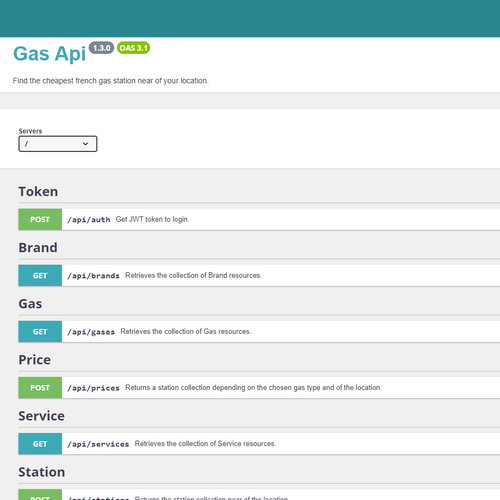Click the Servers dropdown chevron arrow
The width and height of the screenshot is (500, 500).
(85, 144)
